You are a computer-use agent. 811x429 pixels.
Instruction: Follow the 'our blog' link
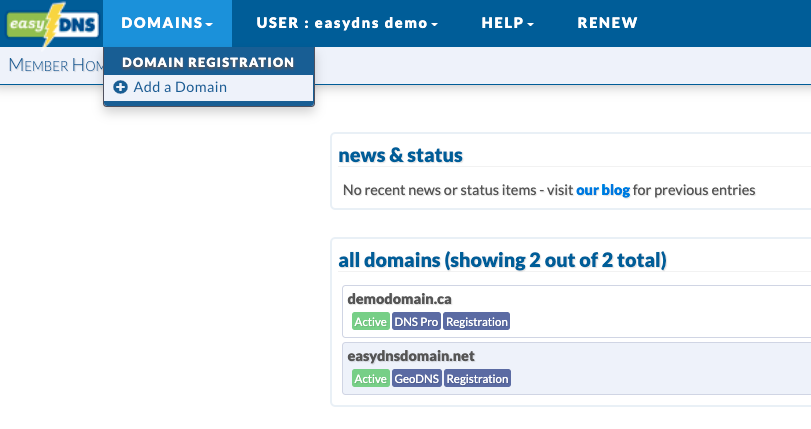603,190
